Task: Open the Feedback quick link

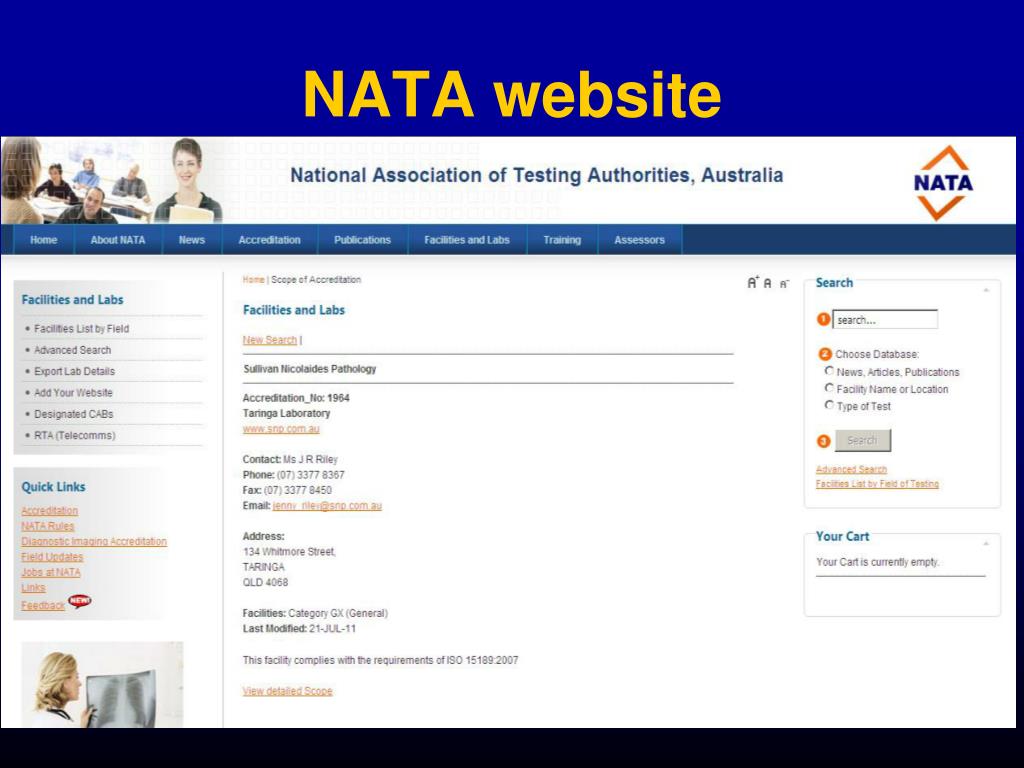Action: [43, 605]
